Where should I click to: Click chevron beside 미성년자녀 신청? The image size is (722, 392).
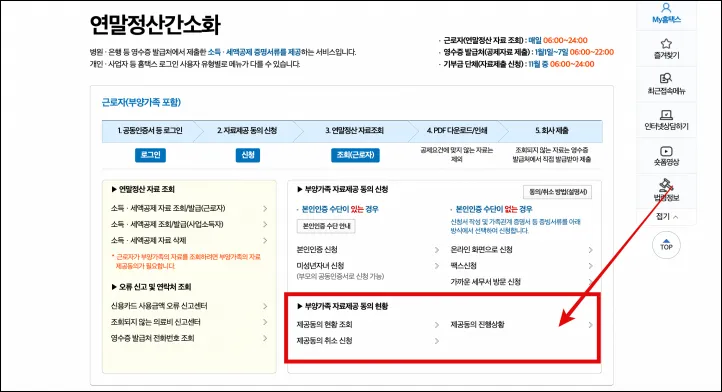click(437, 266)
